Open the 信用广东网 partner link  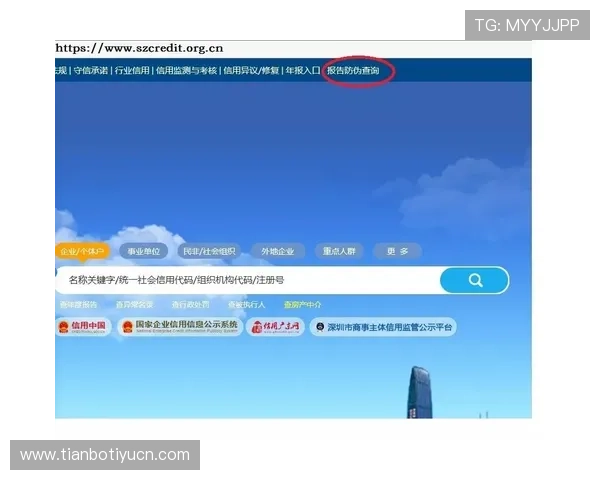coord(276,327)
